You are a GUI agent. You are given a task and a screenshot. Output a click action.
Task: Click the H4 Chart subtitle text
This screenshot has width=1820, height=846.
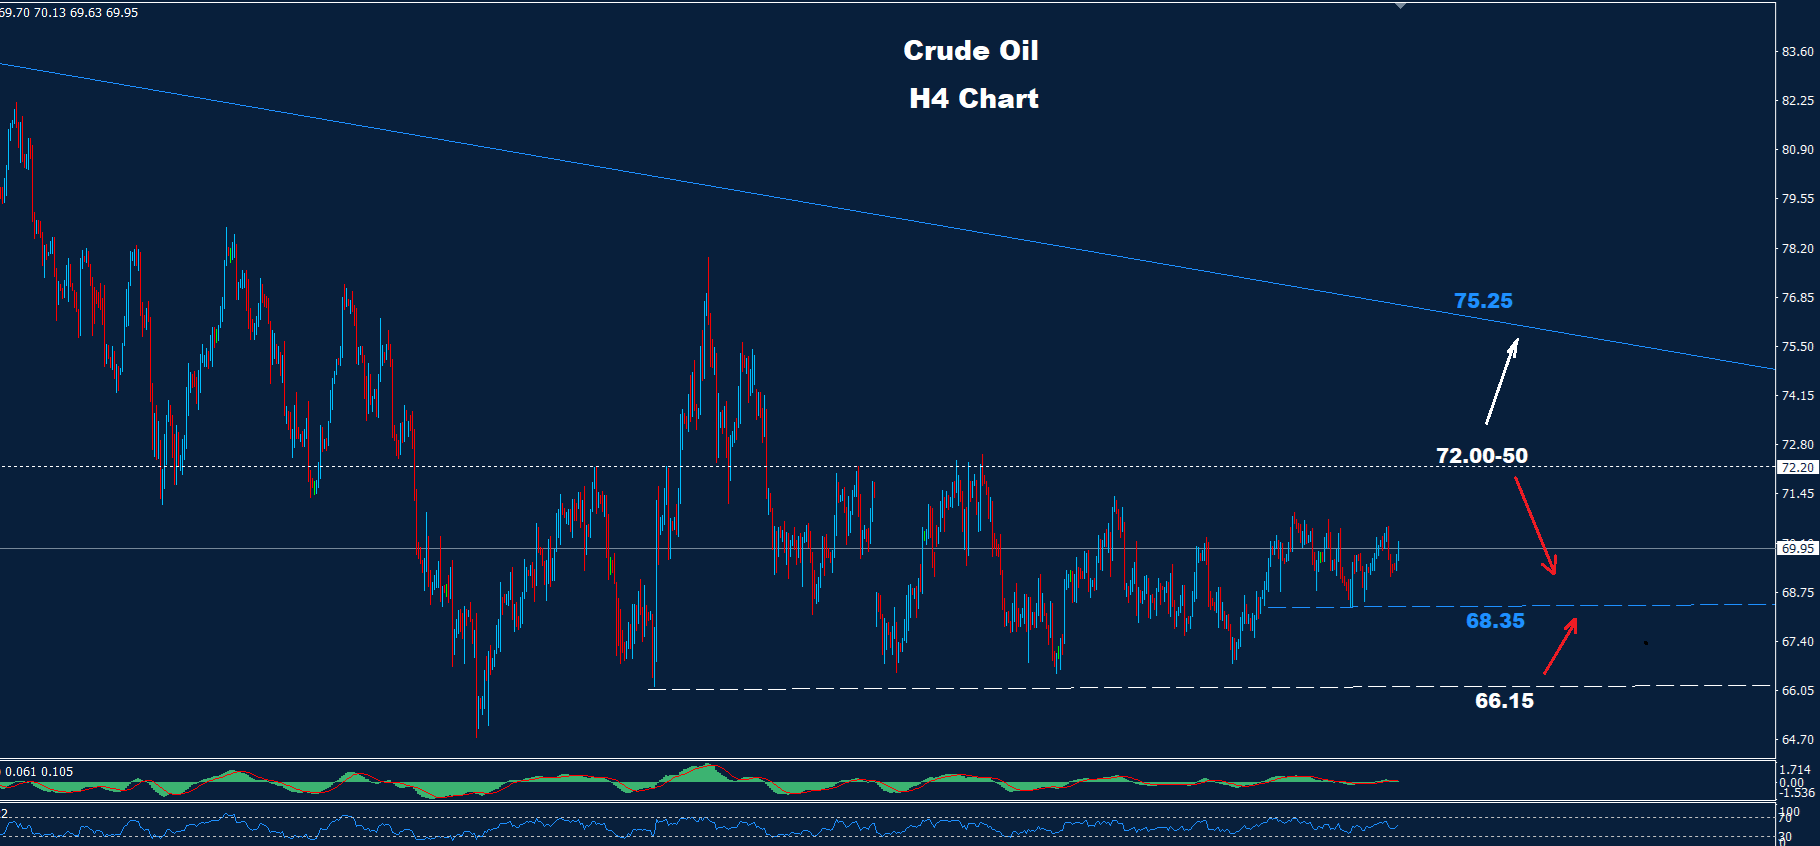973,99
